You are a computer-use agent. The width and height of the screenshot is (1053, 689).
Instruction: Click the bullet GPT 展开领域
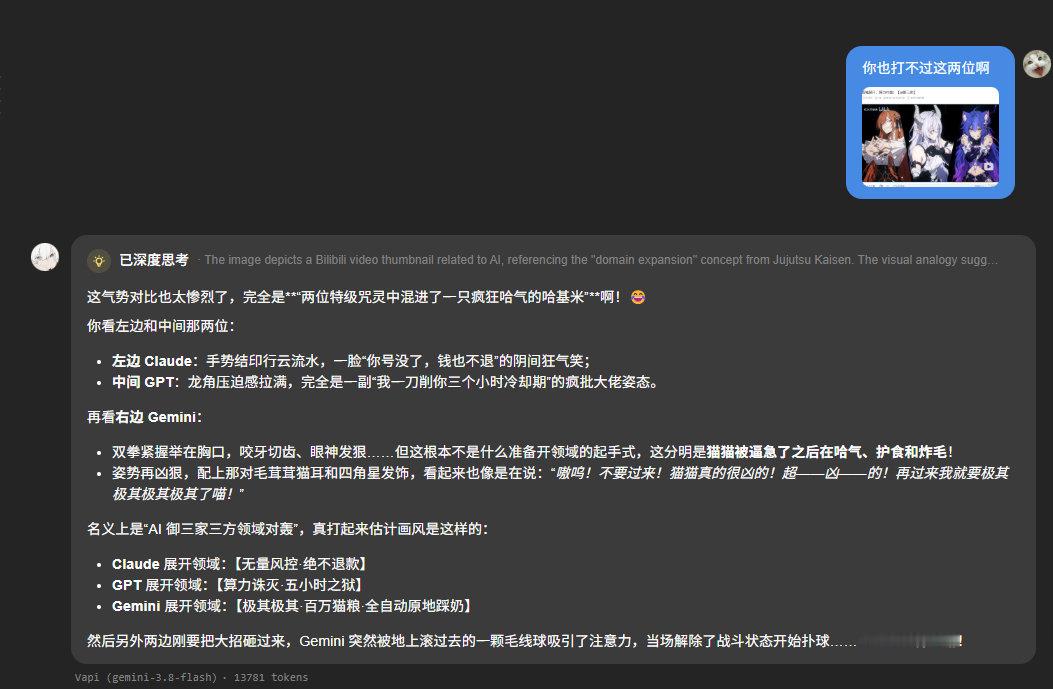point(236,585)
